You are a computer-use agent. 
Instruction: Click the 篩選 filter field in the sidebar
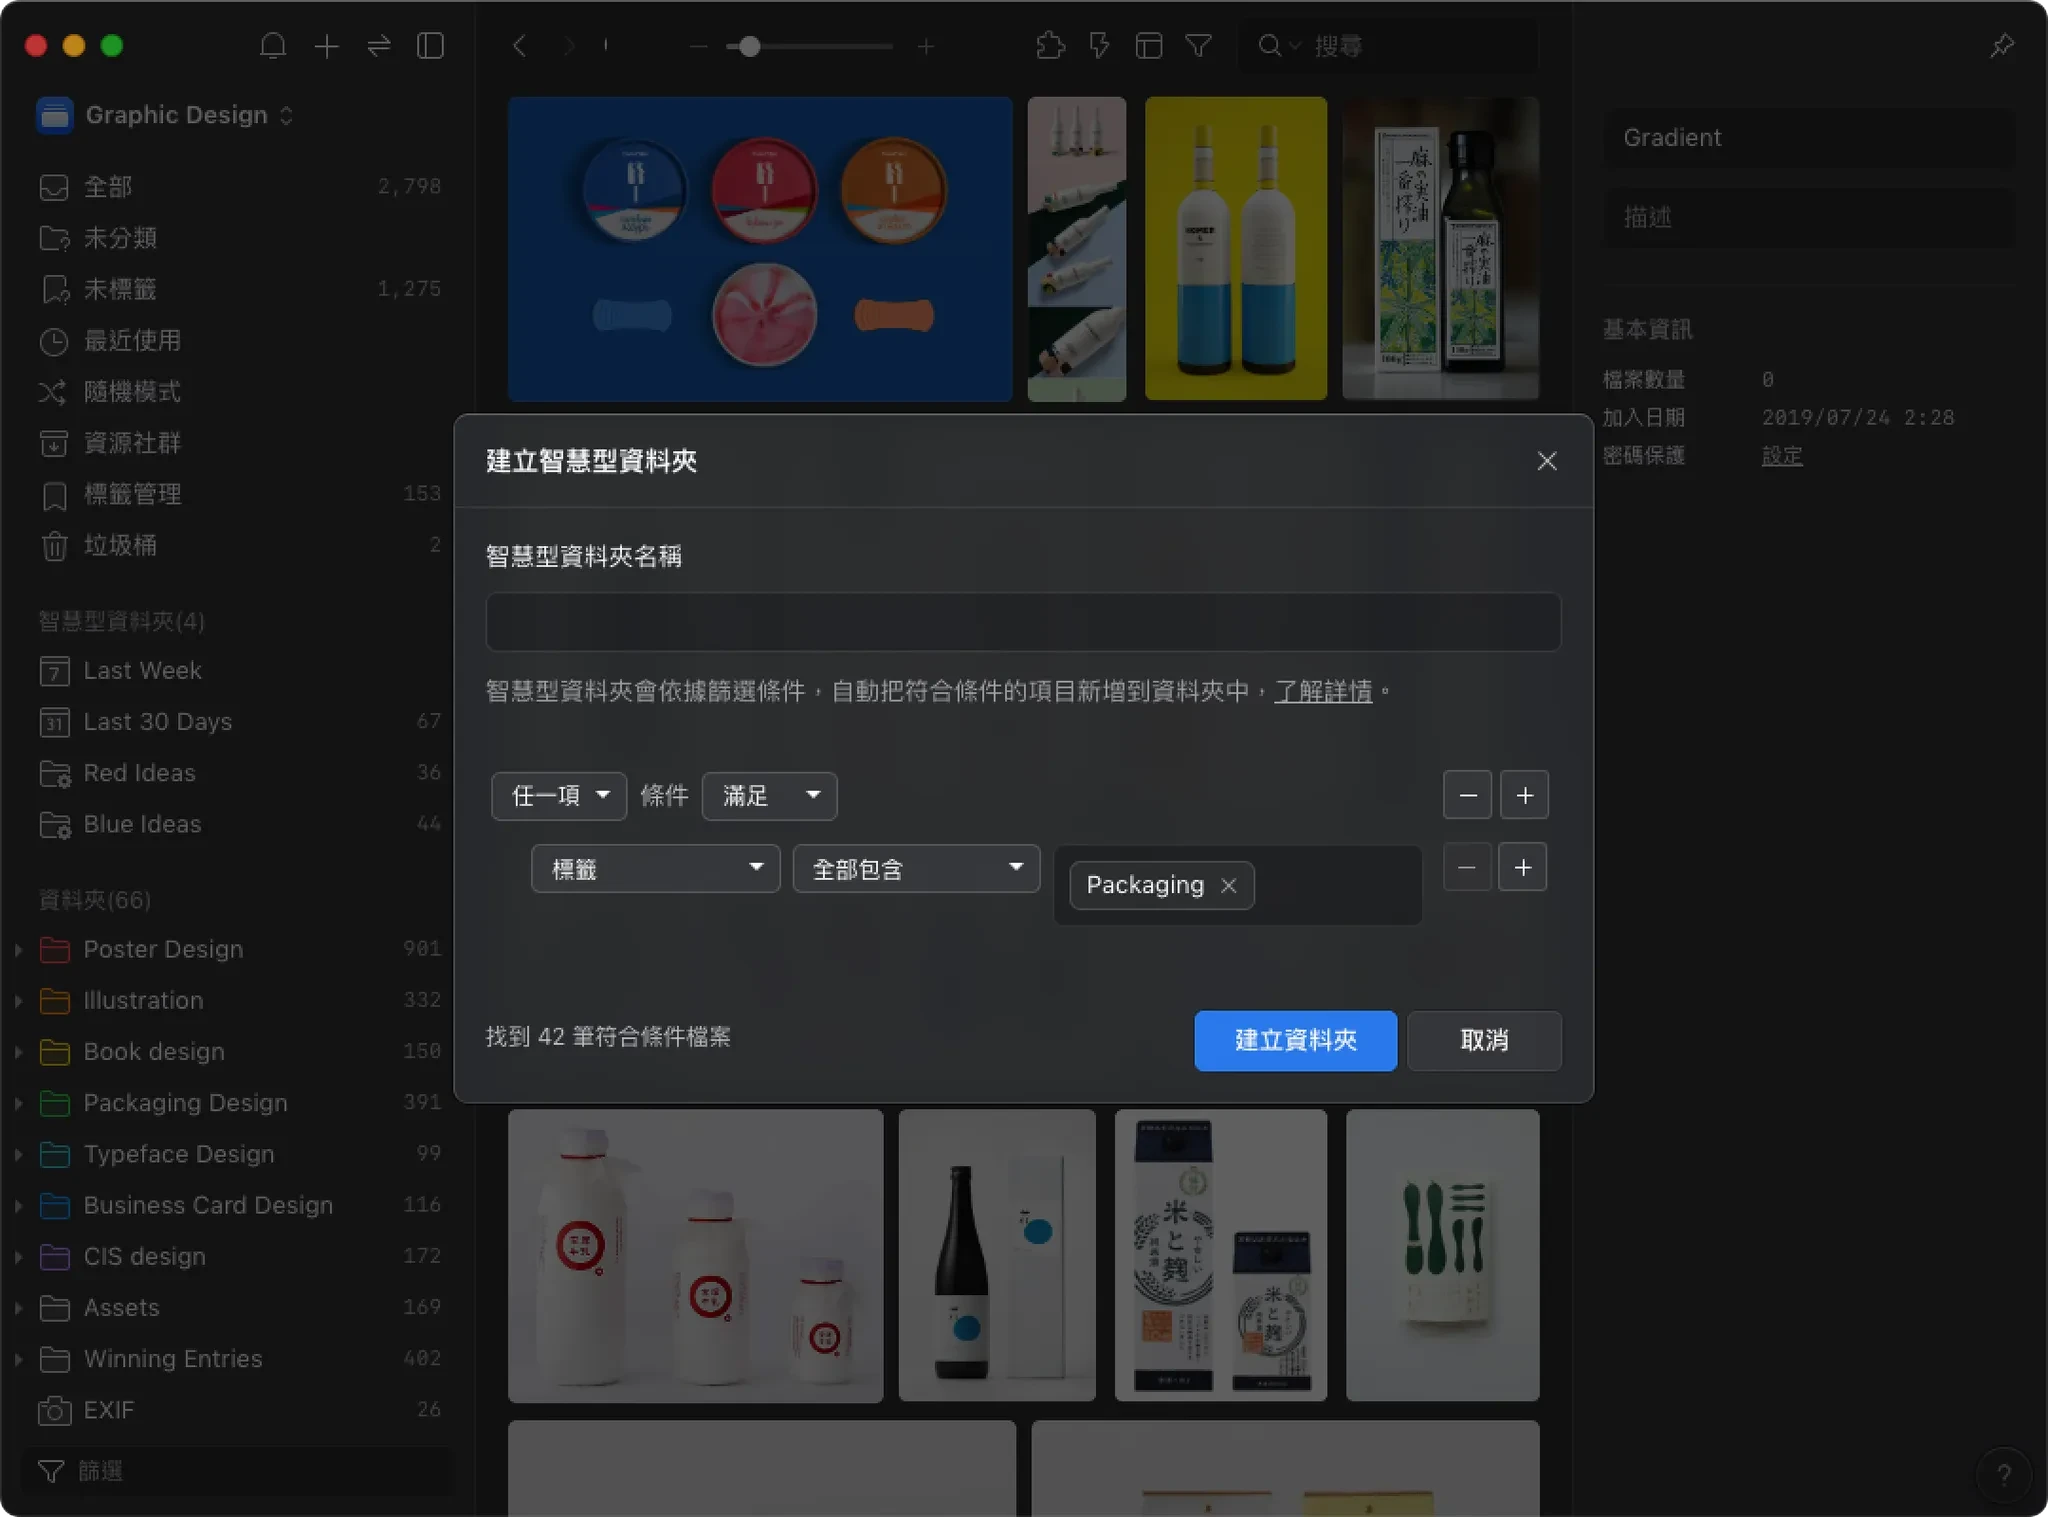pyautogui.click(x=238, y=1471)
